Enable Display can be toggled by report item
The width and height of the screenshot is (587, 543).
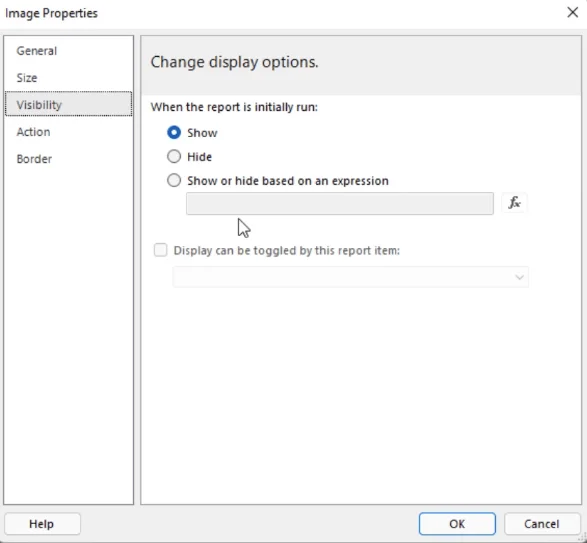point(161,250)
